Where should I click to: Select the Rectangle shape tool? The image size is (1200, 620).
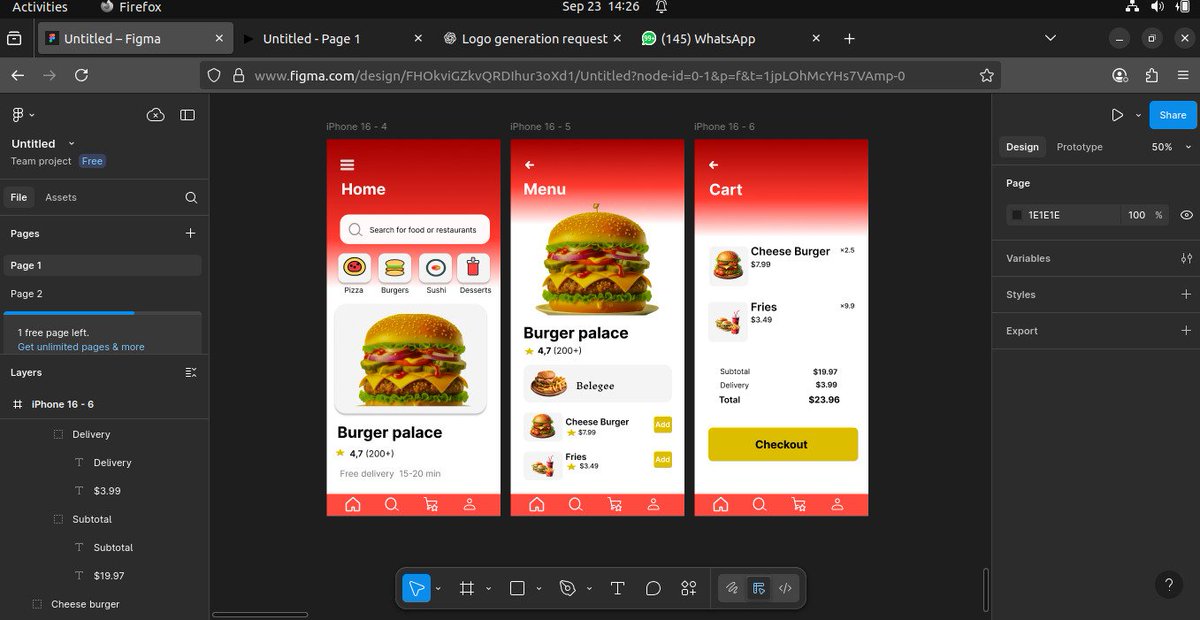pyautogui.click(x=517, y=588)
